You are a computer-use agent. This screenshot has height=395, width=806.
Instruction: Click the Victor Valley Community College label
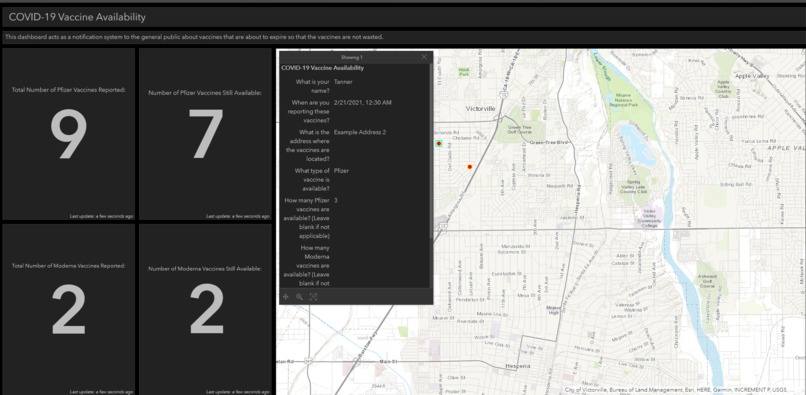point(649,218)
